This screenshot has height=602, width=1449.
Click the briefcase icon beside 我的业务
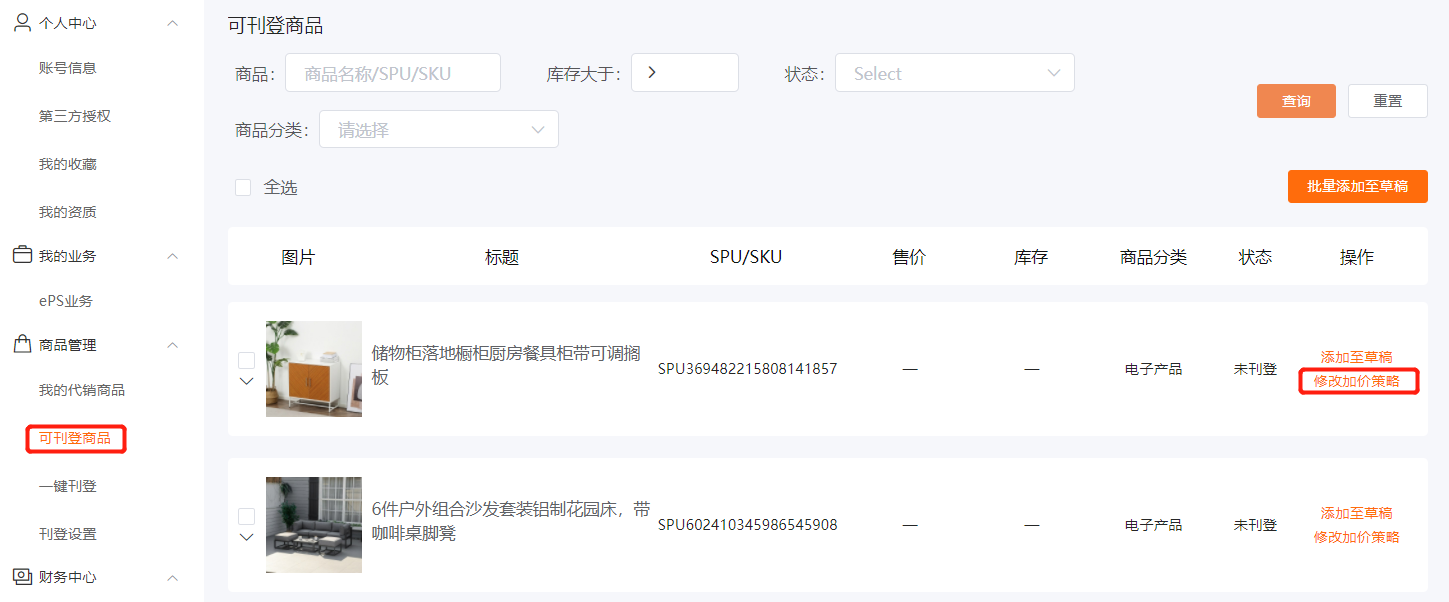click(22, 255)
